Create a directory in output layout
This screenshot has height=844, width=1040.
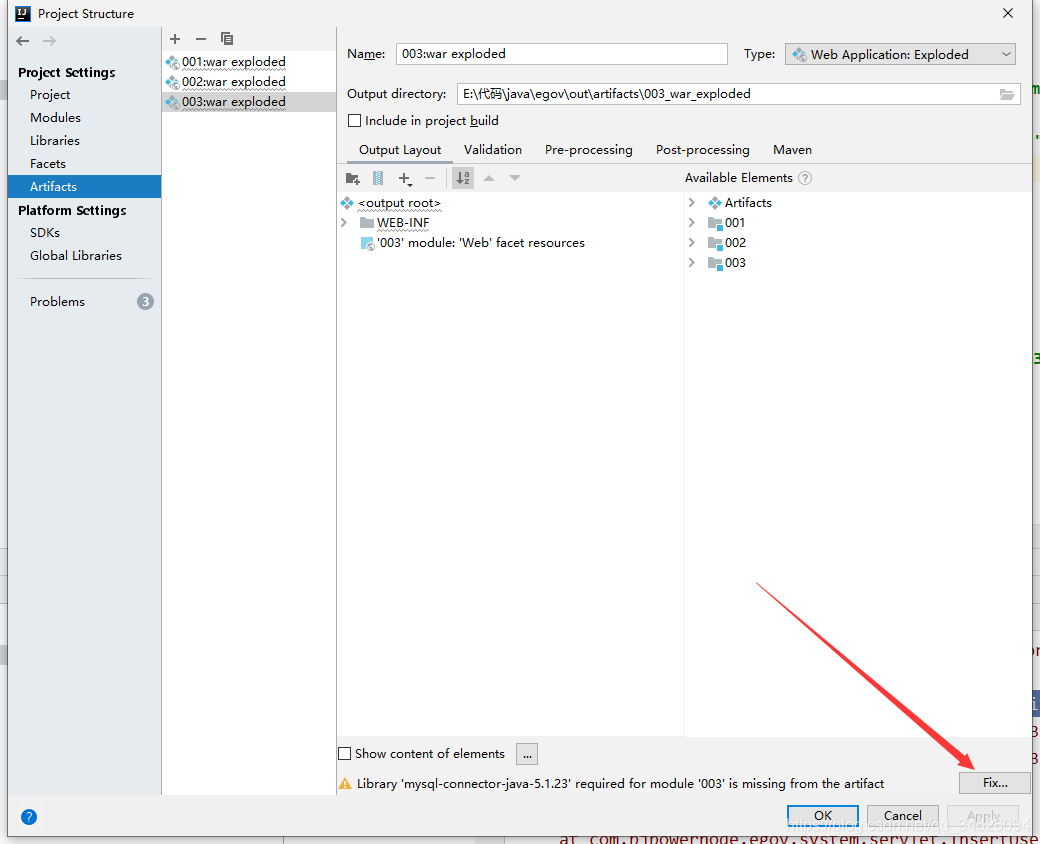(x=353, y=178)
